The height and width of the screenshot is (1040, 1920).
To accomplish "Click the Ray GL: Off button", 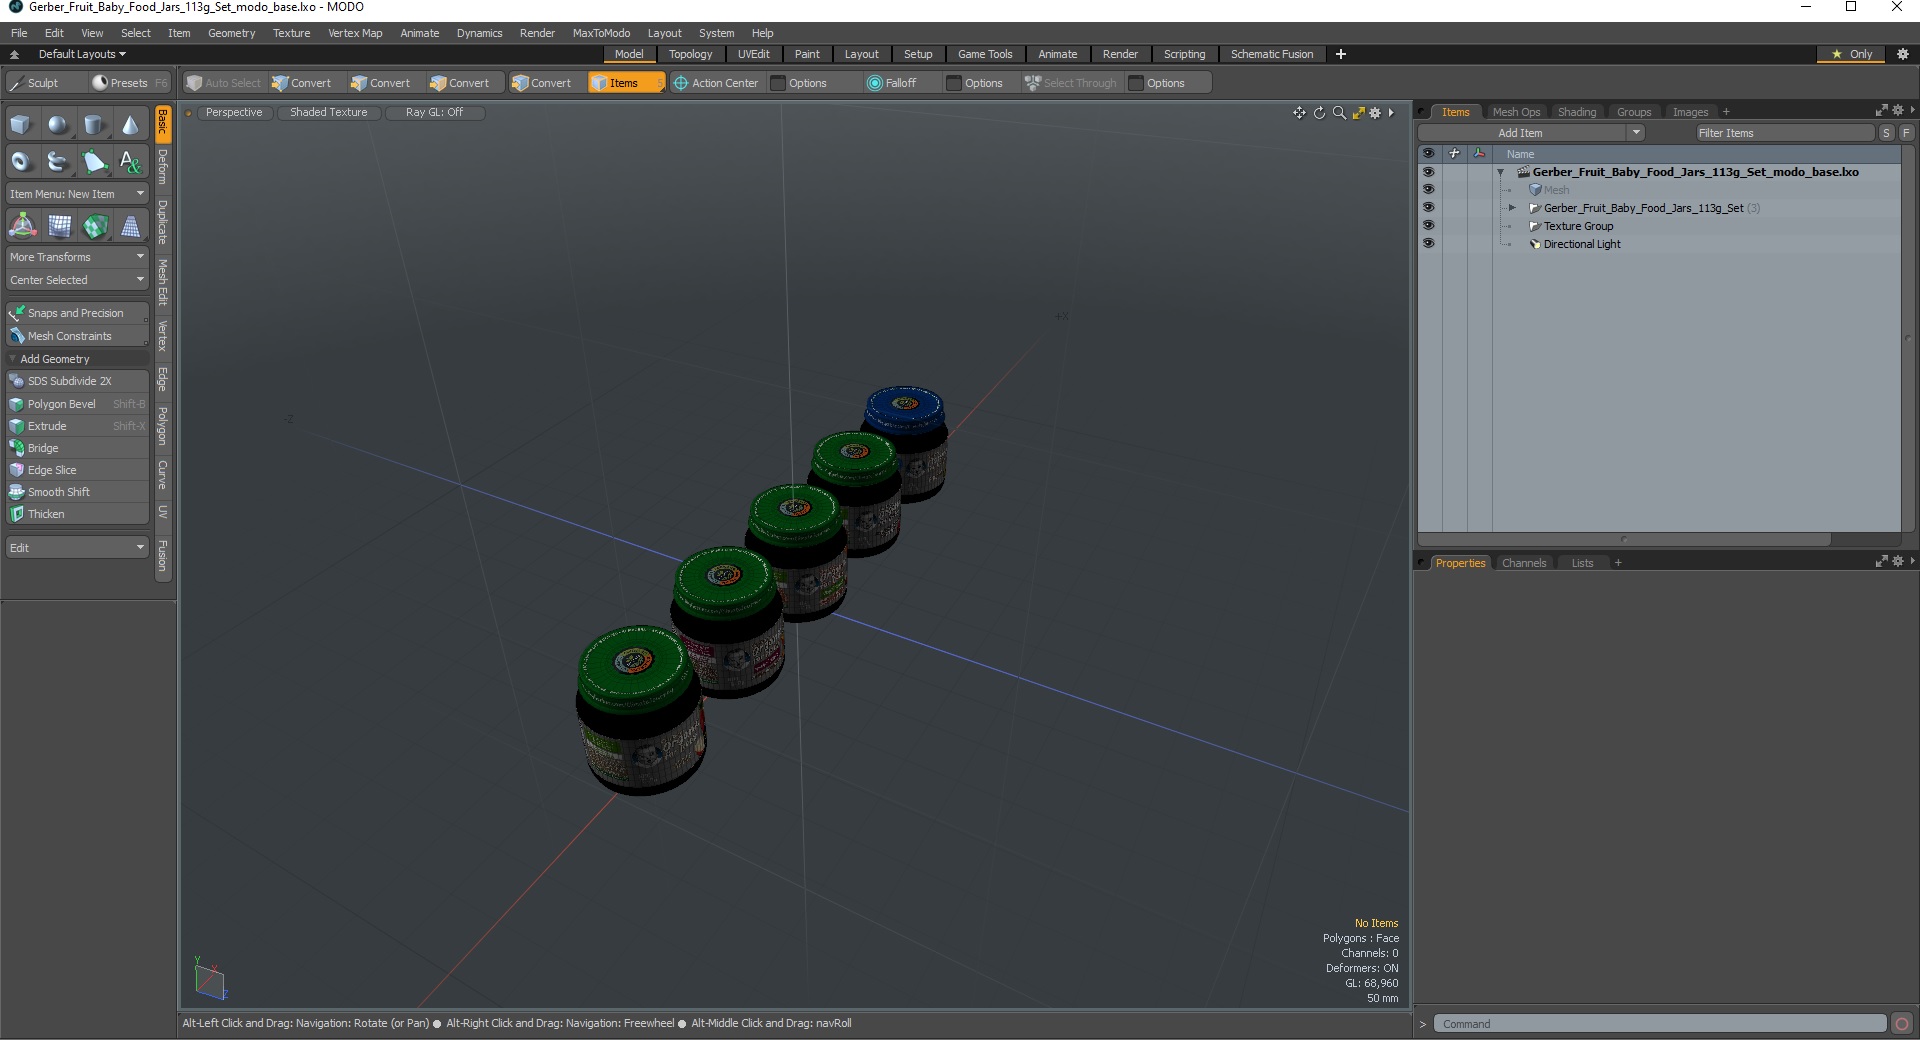I will 435,112.
